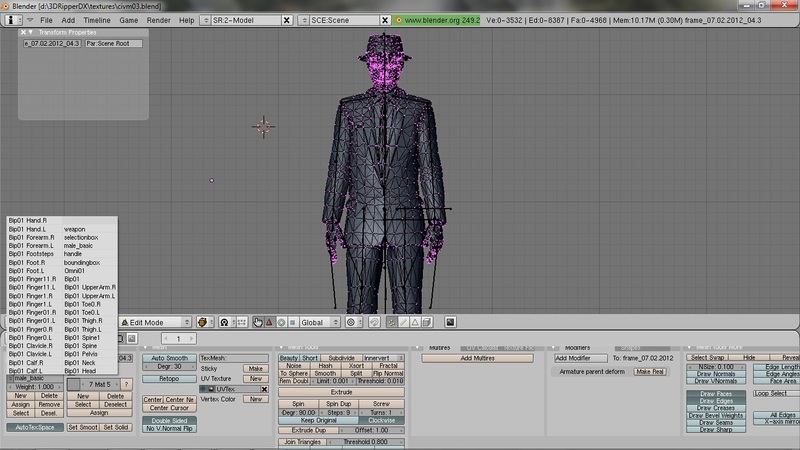Close the Transform Properties panel with X
Screen dimensions: 800x450
[23, 32]
